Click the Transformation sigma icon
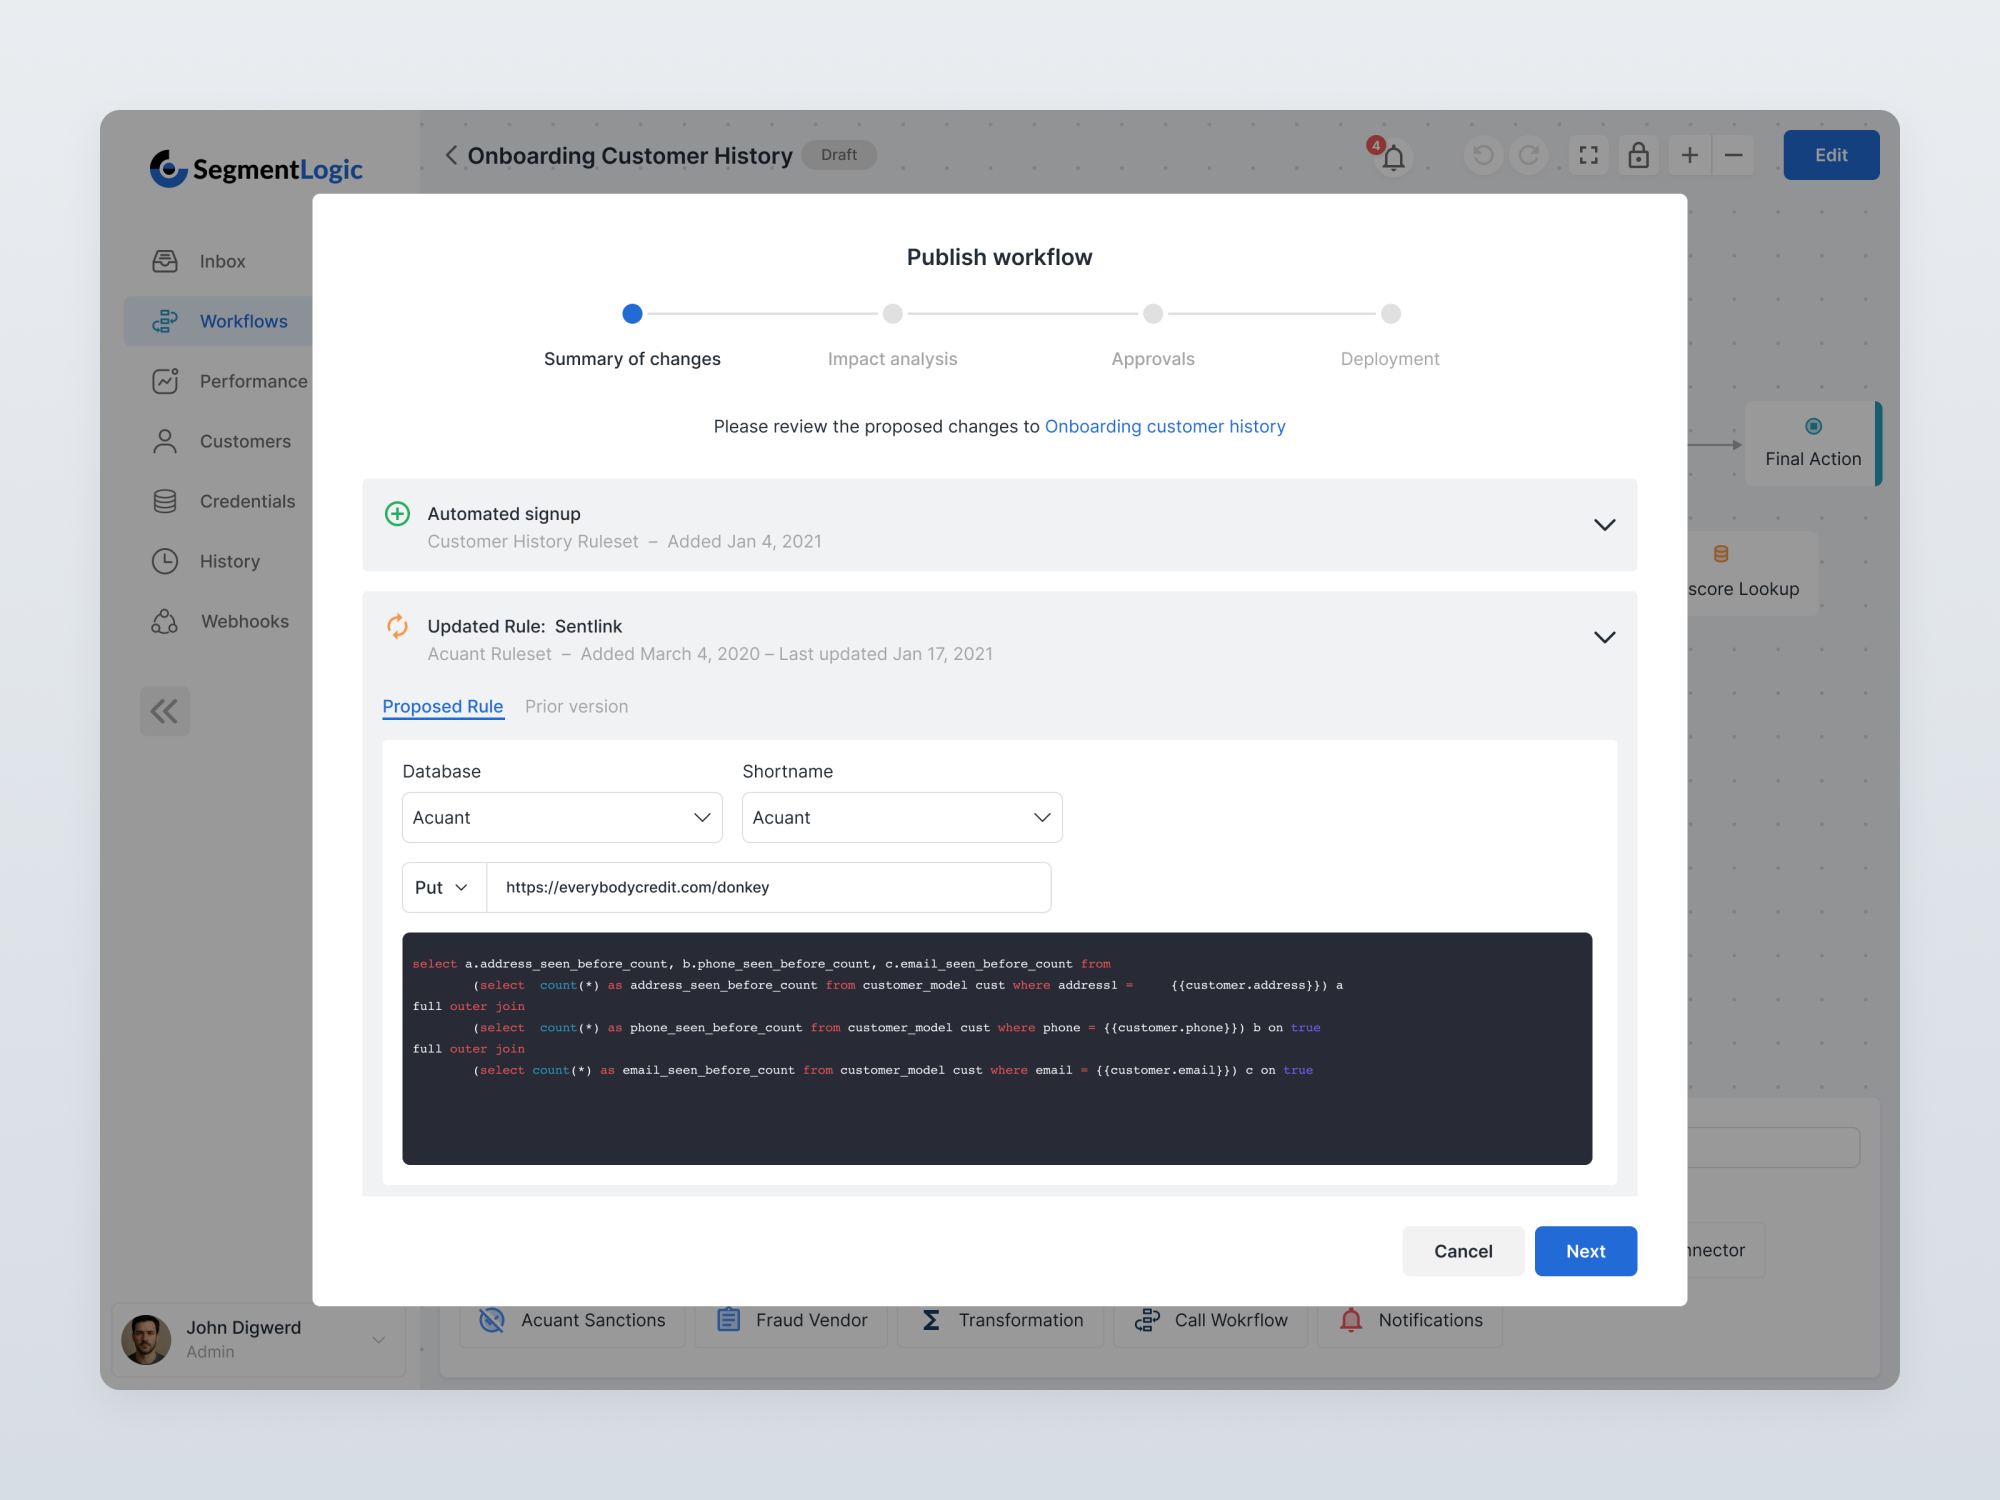The height and width of the screenshot is (1500, 2000). coord(931,1320)
